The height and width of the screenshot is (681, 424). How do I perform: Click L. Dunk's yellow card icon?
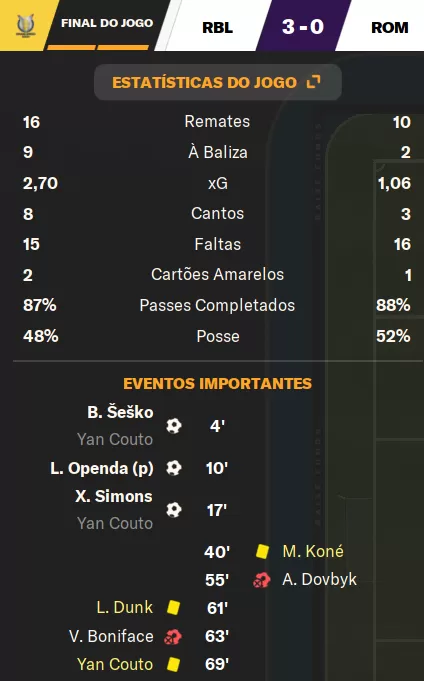(173, 608)
